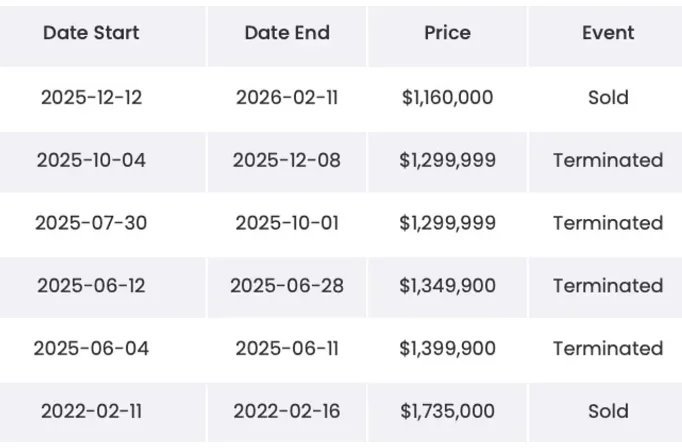Click Terminated in the 2025-06-04 row
This screenshot has height=448, width=682.
(608, 348)
